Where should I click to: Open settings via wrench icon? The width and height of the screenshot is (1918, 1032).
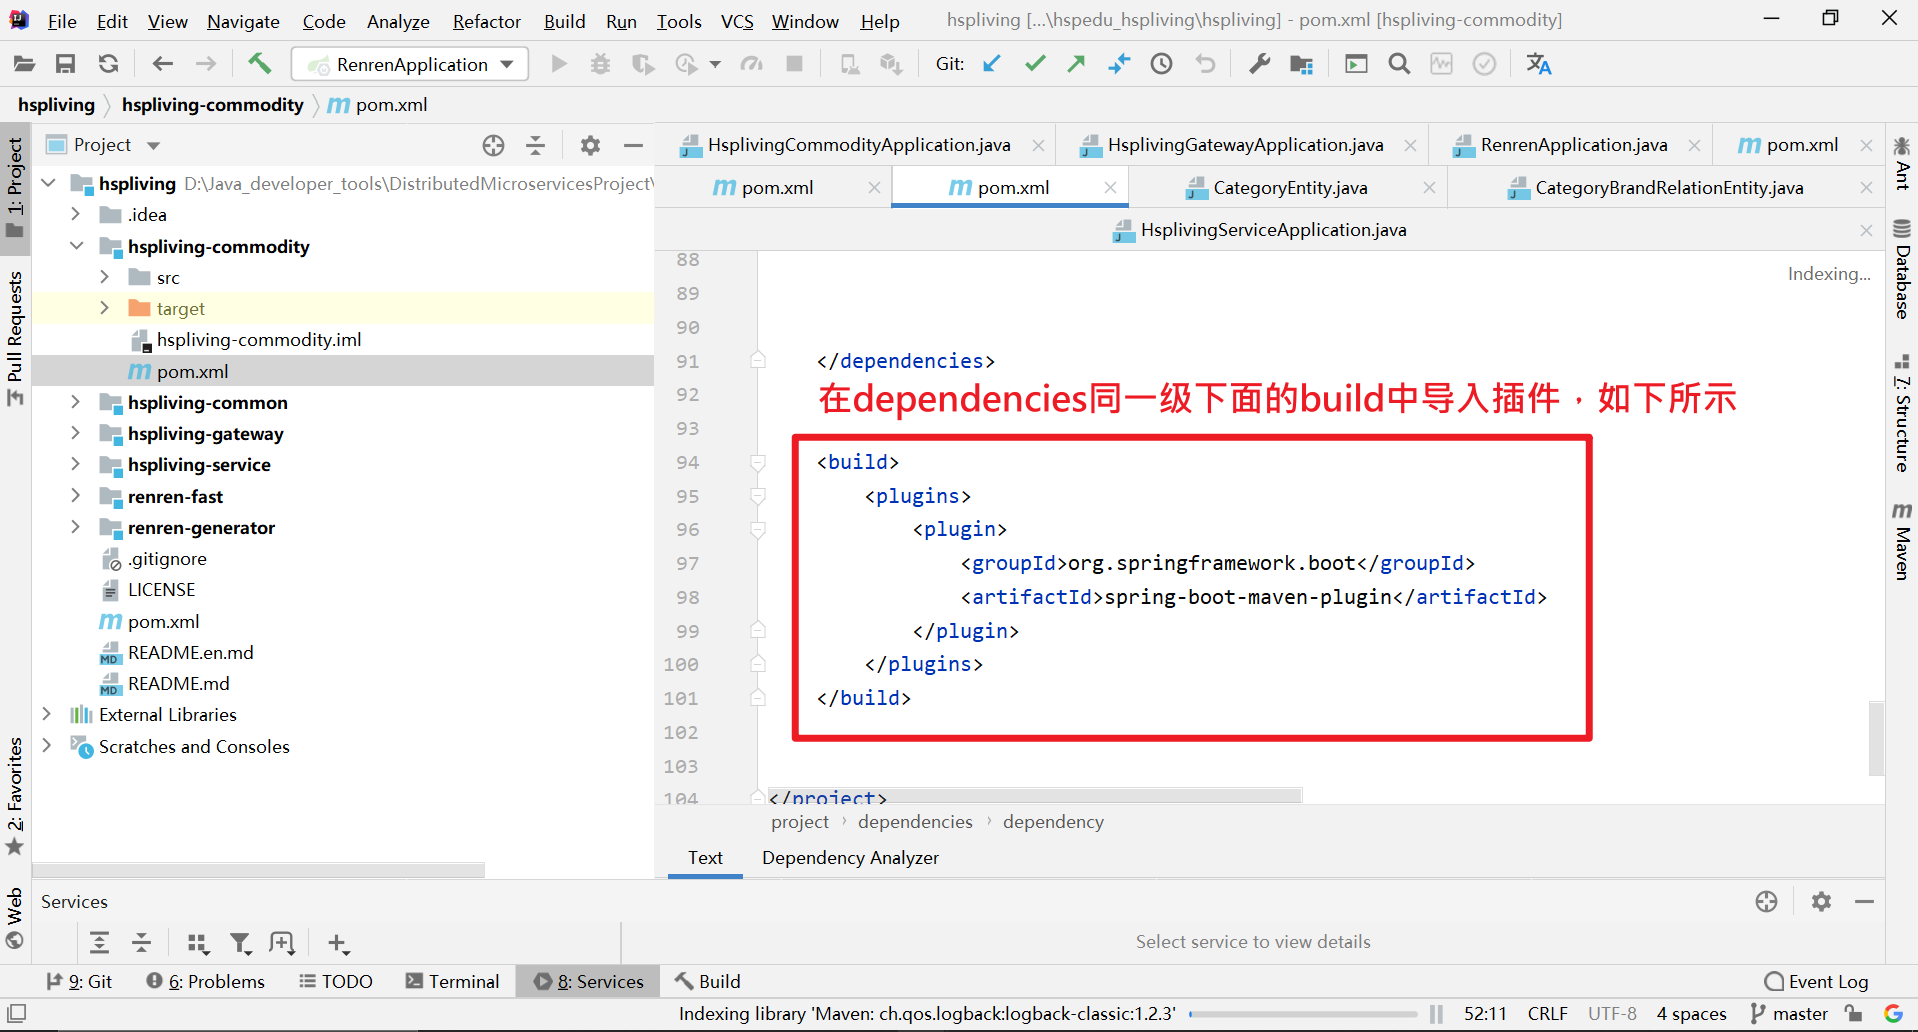pos(1259,64)
